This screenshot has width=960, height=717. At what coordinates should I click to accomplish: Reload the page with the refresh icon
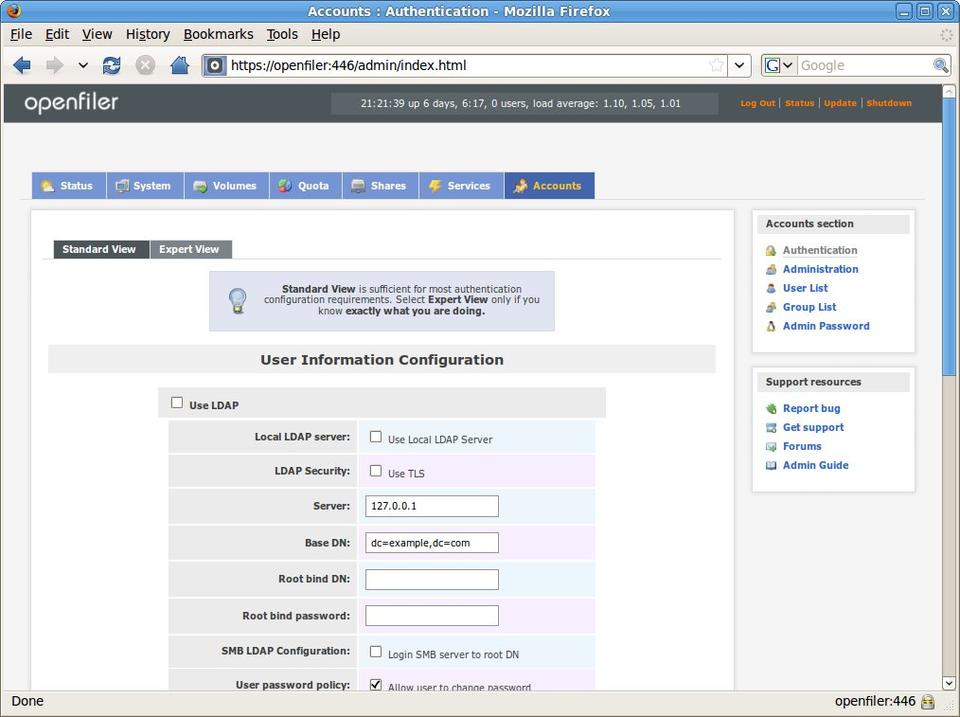coord(112,65)
